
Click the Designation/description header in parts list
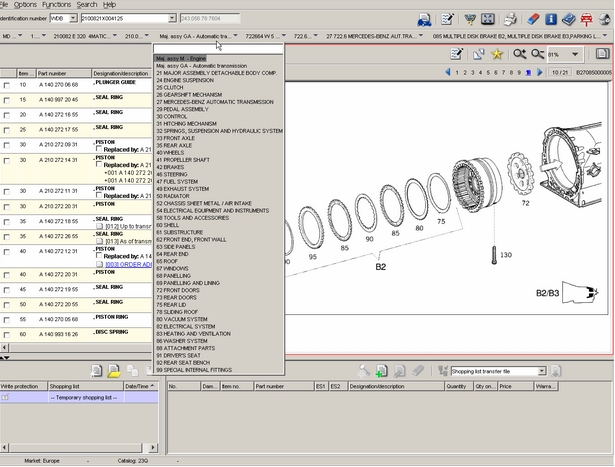click(x=122, y=73)
